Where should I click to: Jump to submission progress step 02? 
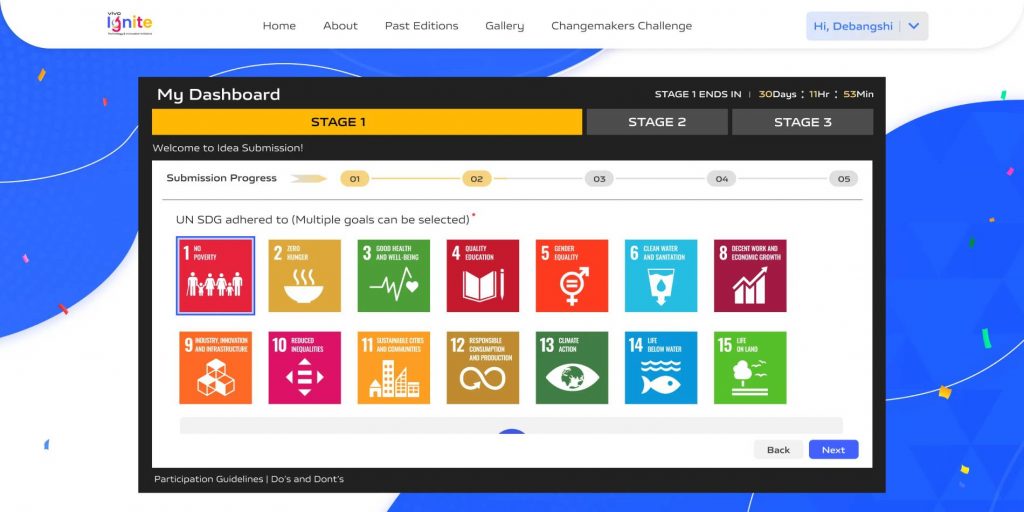click(x=477, y=179)
